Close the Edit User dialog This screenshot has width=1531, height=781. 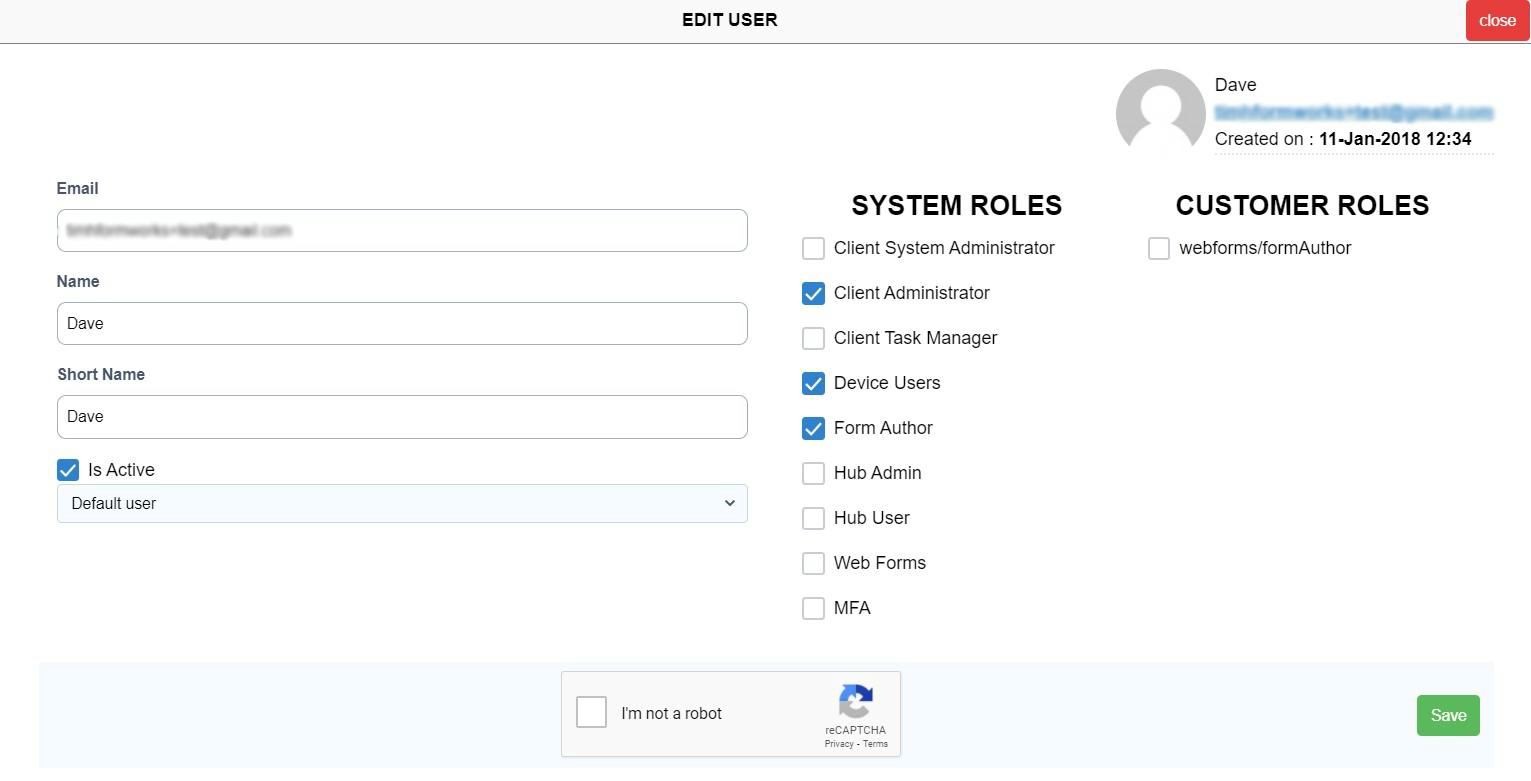pyautogui.click(x=1497, y=20)
